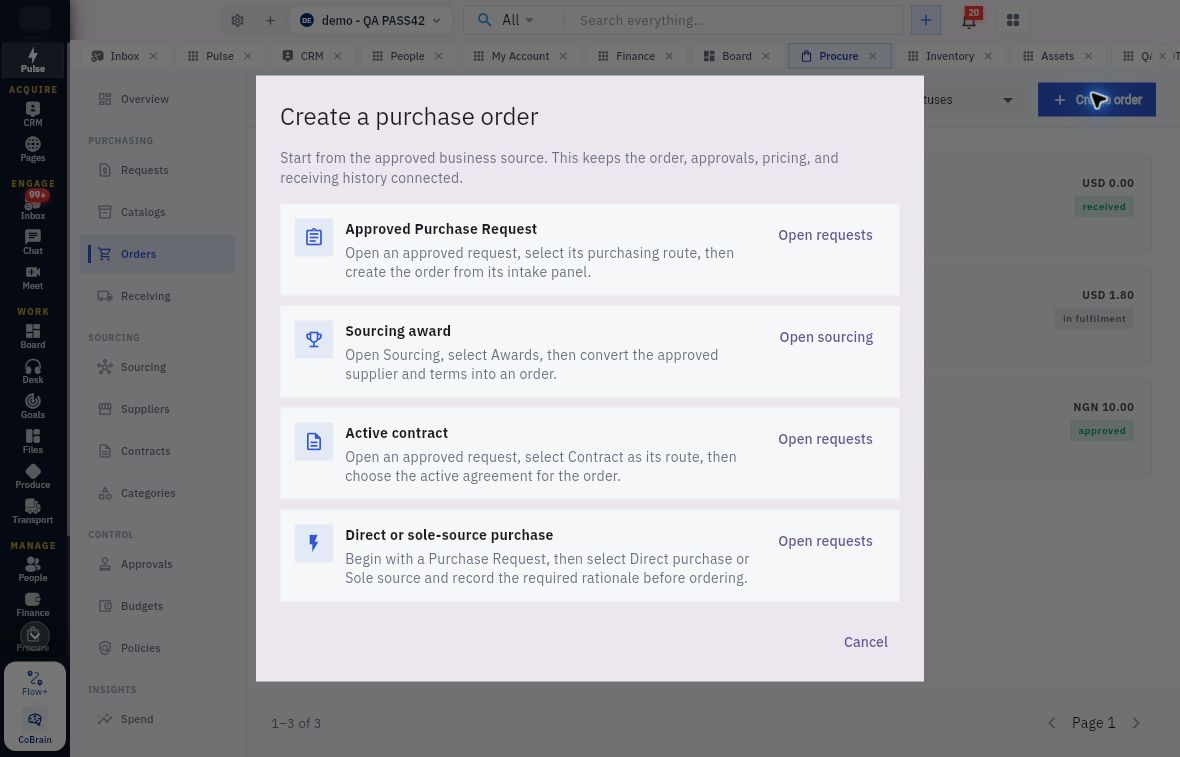Viewport: 1180px width, 757px height.
Task: Click the settings gear icon
Action: click(237, 20)
